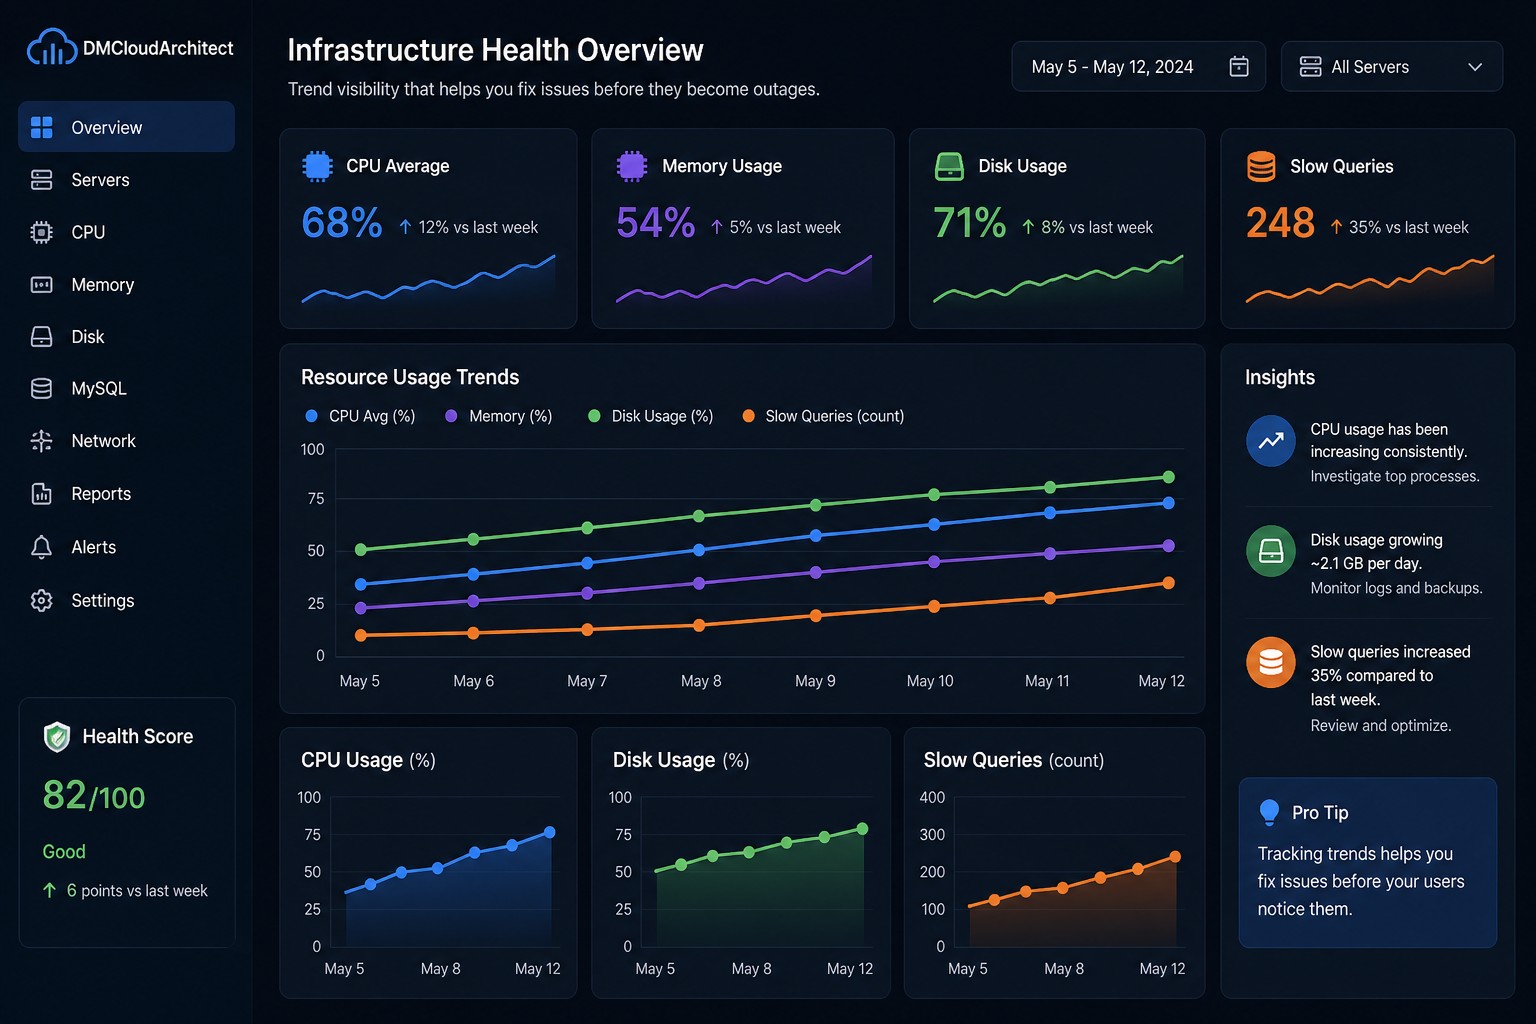Open the MySQL page in sidebar
The image size is (1536, 1024).
(127, 389)
